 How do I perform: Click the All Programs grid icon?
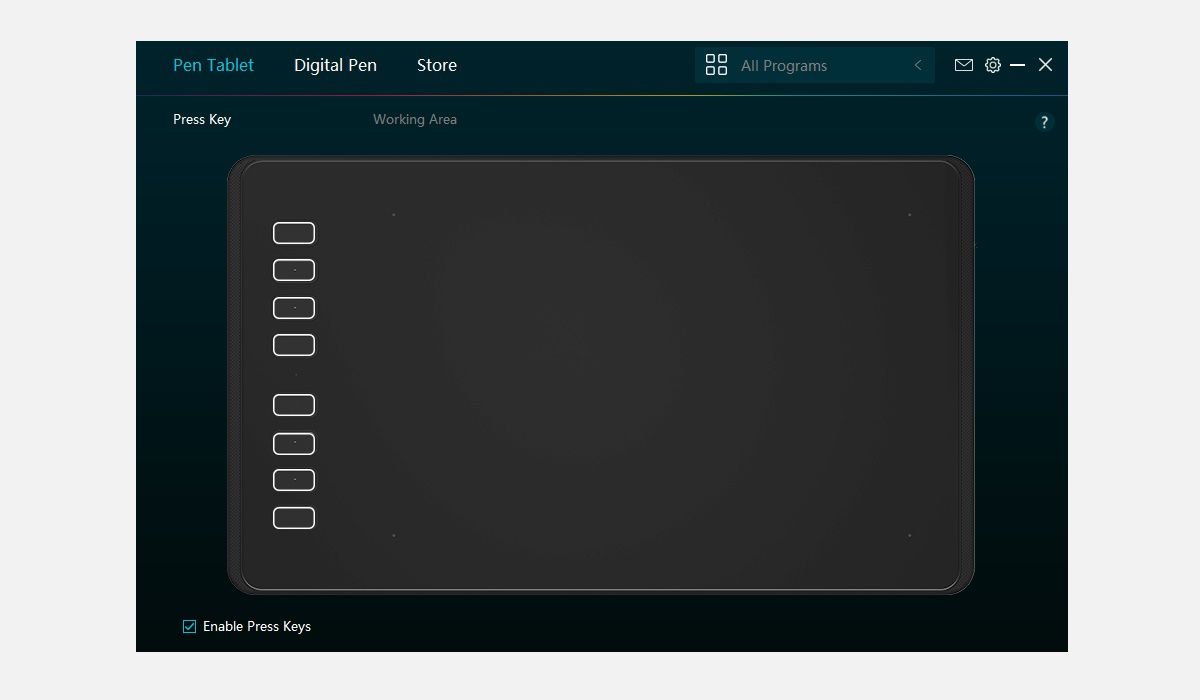coord(716,65)
